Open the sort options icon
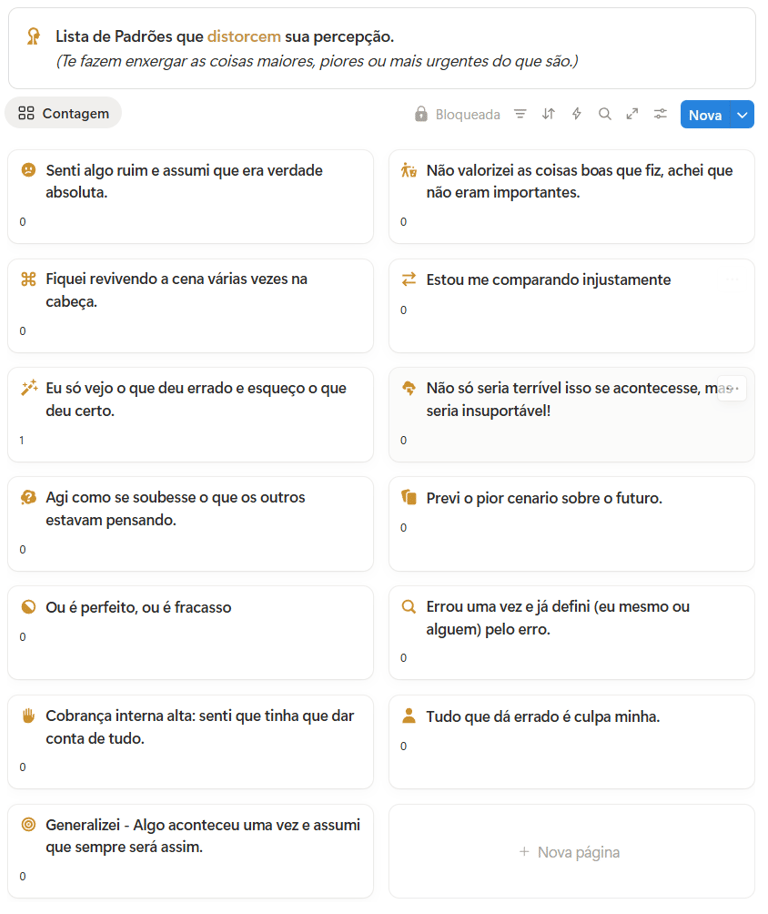This screenshot has height=914, width=768. [548, 114]
